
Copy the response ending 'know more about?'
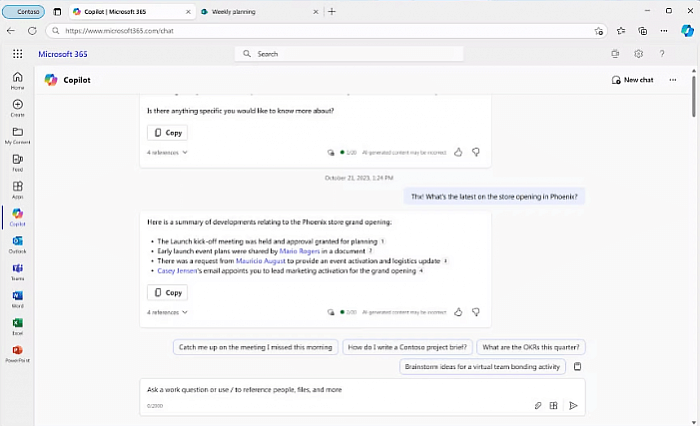pos(167,133)
